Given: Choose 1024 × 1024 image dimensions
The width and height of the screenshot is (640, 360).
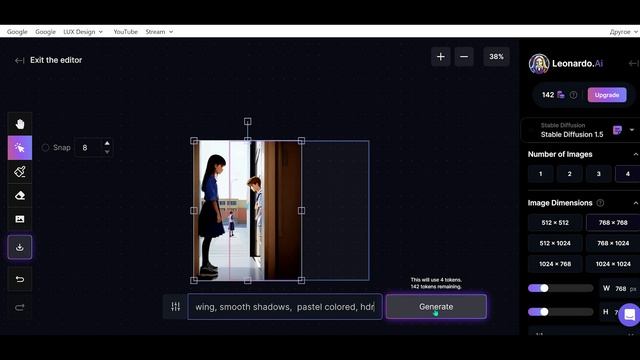Looking at the screenshot, I should pos(613,264).
